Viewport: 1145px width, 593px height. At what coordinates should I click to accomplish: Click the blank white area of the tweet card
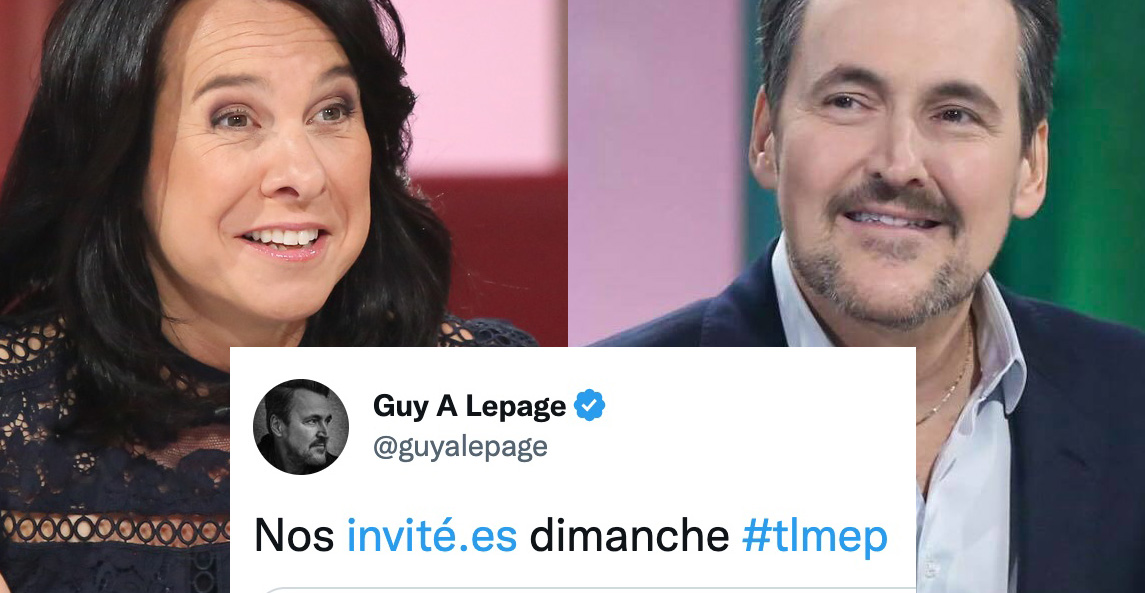(752, 438)
